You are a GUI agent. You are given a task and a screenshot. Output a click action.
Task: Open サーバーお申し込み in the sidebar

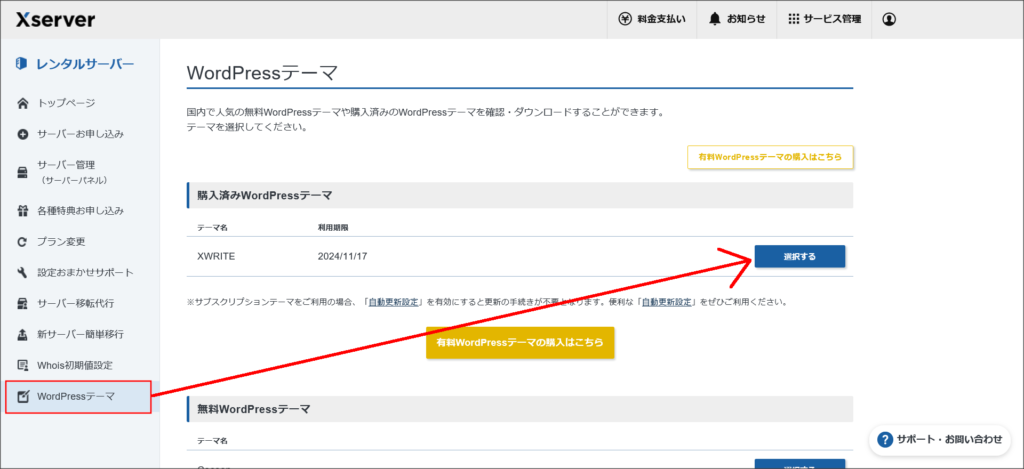tap(80, 135)
